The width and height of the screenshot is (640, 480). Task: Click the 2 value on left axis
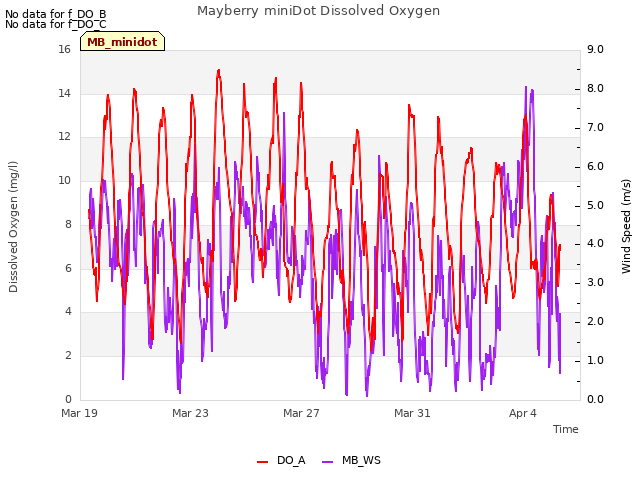(68, 355)
